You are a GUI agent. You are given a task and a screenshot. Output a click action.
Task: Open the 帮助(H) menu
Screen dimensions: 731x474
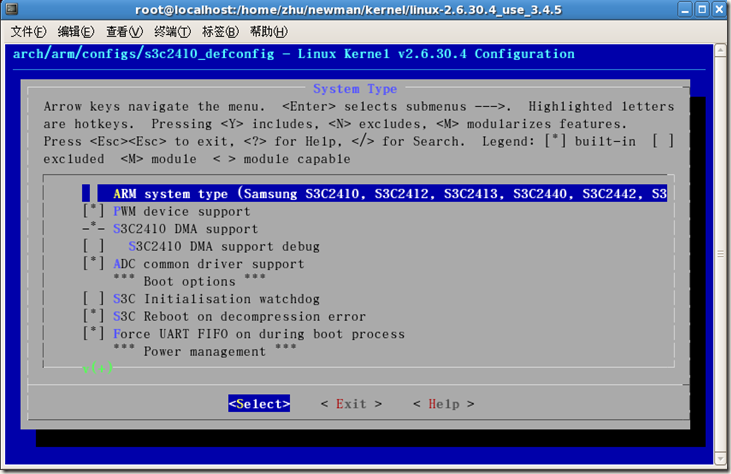point(269,32)
